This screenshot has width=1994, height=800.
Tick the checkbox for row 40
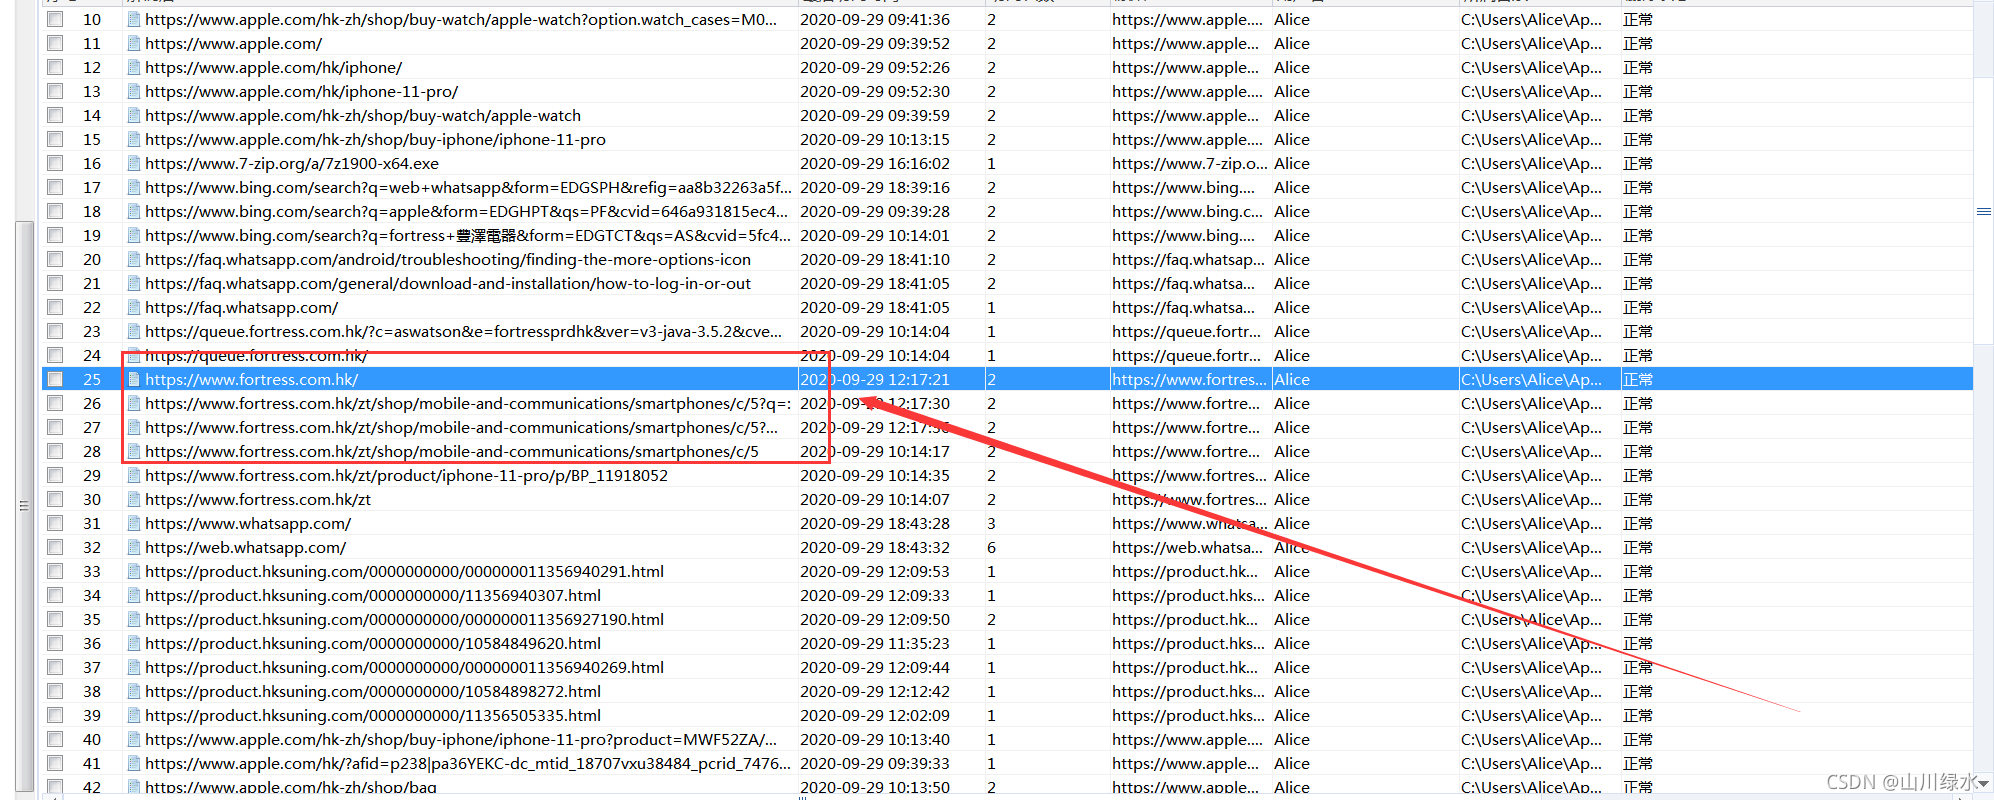pos(55,739)
